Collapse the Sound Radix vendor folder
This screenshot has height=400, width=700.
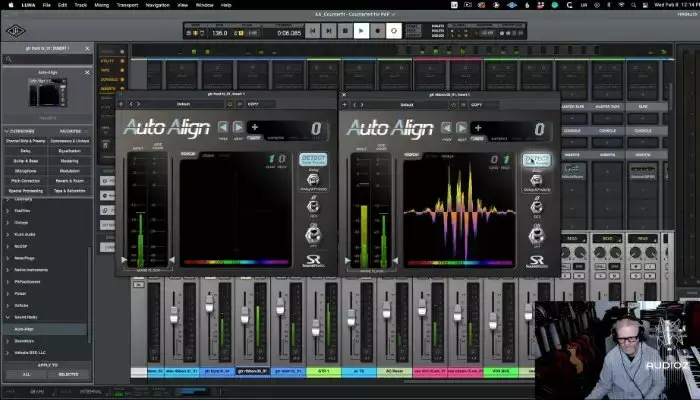tap(8, 317)
